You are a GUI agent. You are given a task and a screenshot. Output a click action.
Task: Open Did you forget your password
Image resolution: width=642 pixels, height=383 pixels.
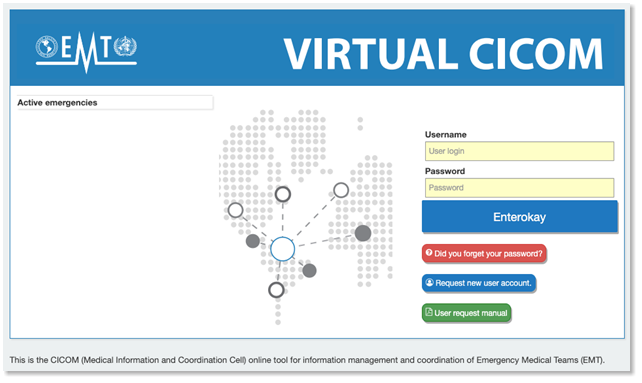[x=484, y=254]
